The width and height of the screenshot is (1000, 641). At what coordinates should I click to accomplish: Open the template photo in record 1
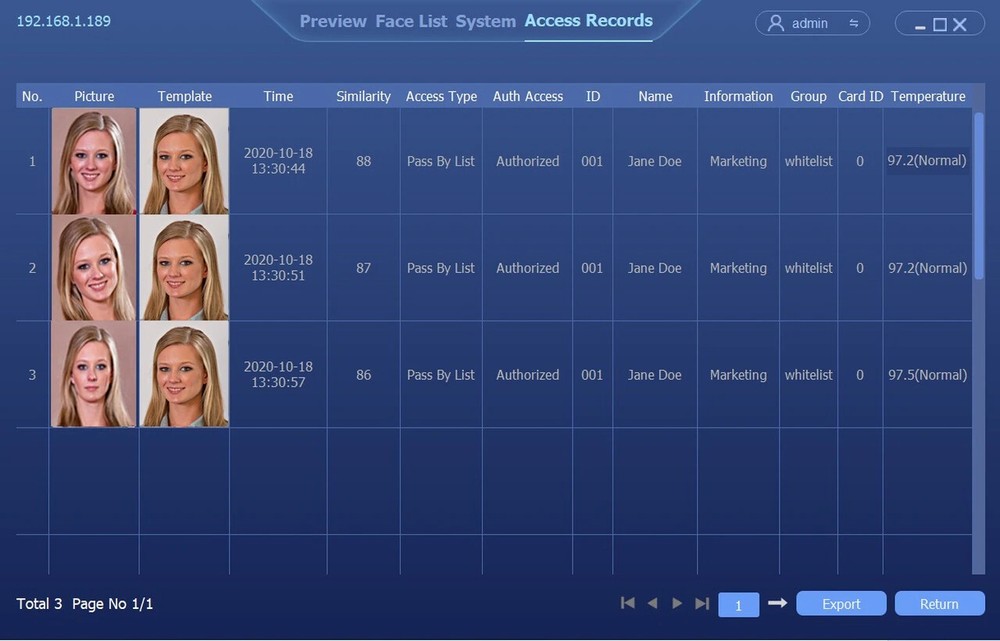point(184,161)
